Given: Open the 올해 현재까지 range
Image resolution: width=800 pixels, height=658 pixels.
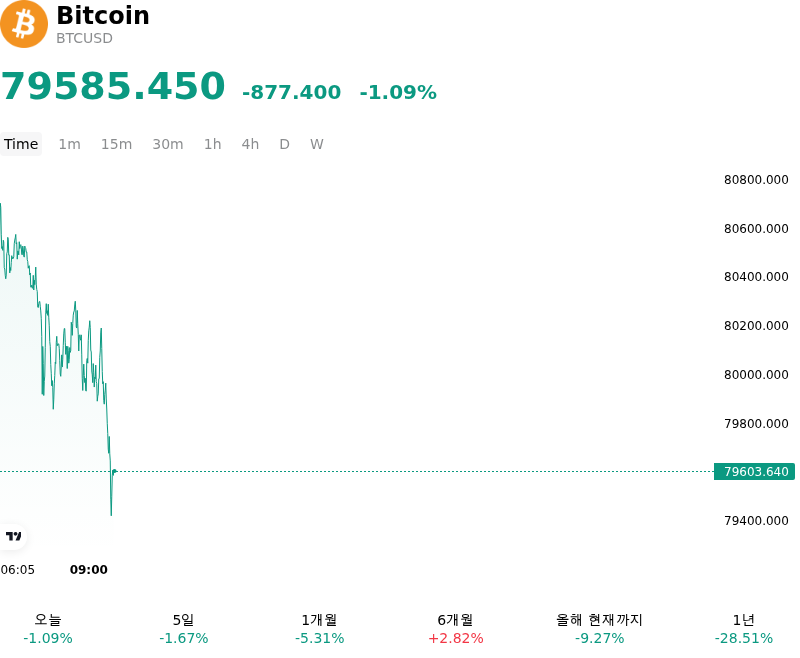Looking at the screenshot, I should [x=599, y=629].
